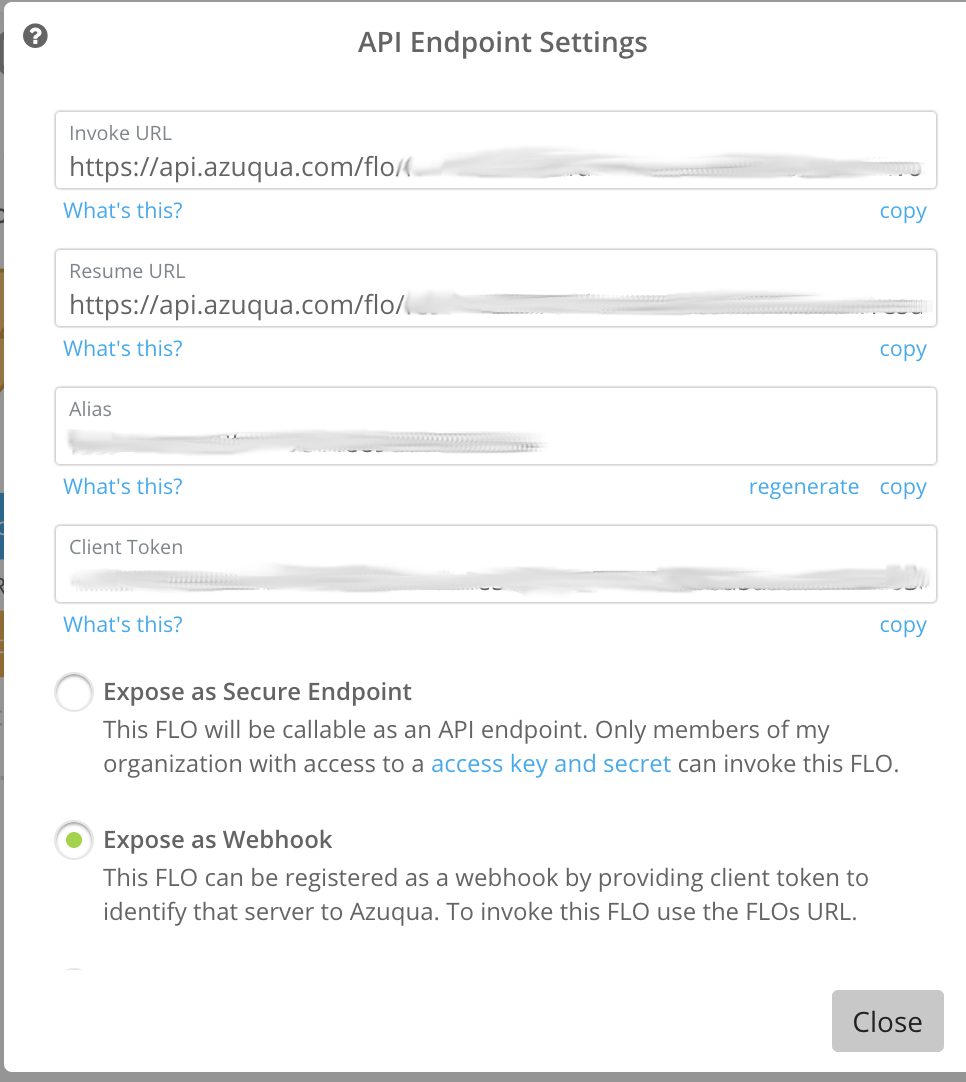Image resolution: width=966 pixels, height=1082 pixels.
Task: Click into the Resume URL field
Action: click(x=495, y=304)
